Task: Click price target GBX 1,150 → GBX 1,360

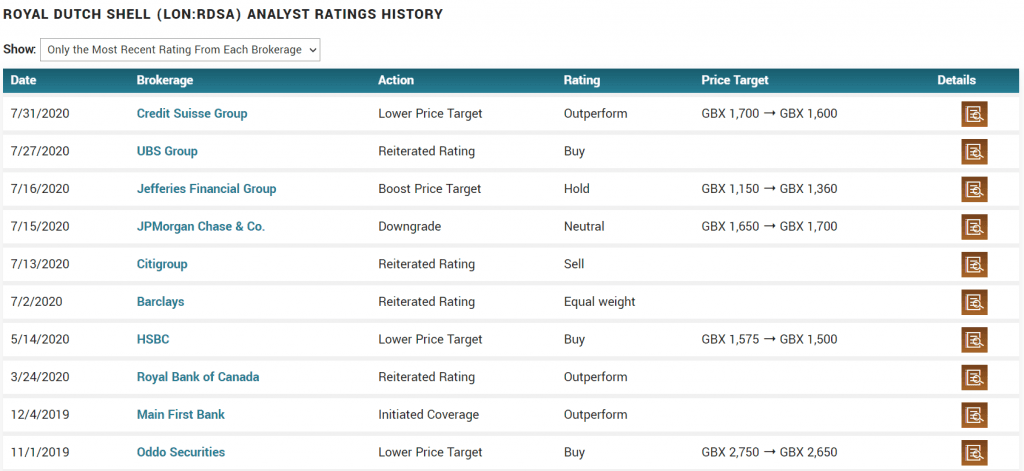Action: coord(769,189)
